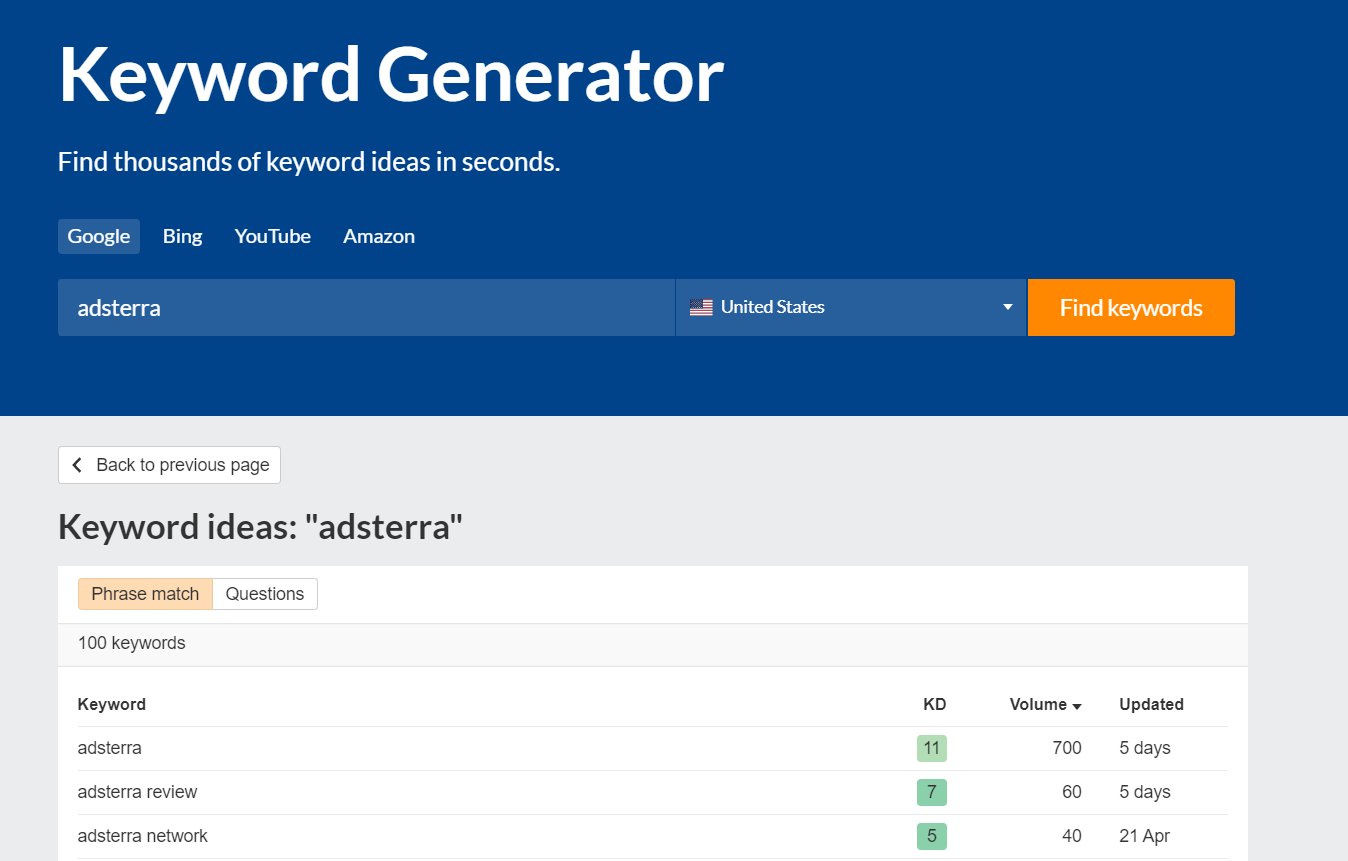Image resolution: width=1348 pixels, height=861 pixels.
Task: Switch to the YouTube tab
Action: tap(273, 236)
